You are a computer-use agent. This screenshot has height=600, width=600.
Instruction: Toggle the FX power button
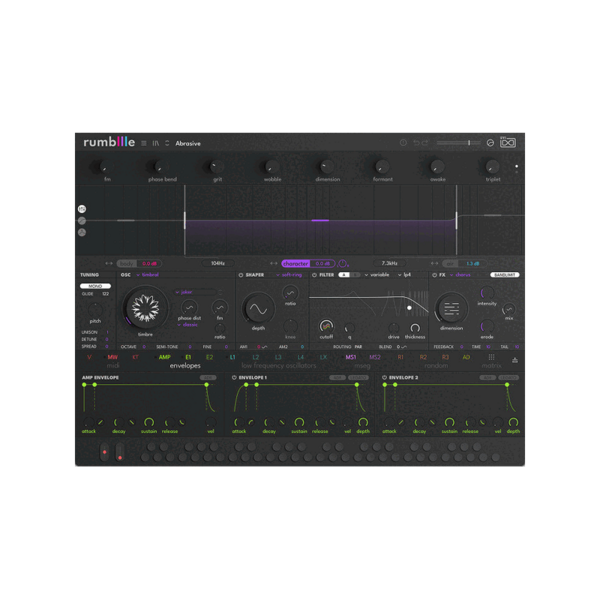point(434,275)
